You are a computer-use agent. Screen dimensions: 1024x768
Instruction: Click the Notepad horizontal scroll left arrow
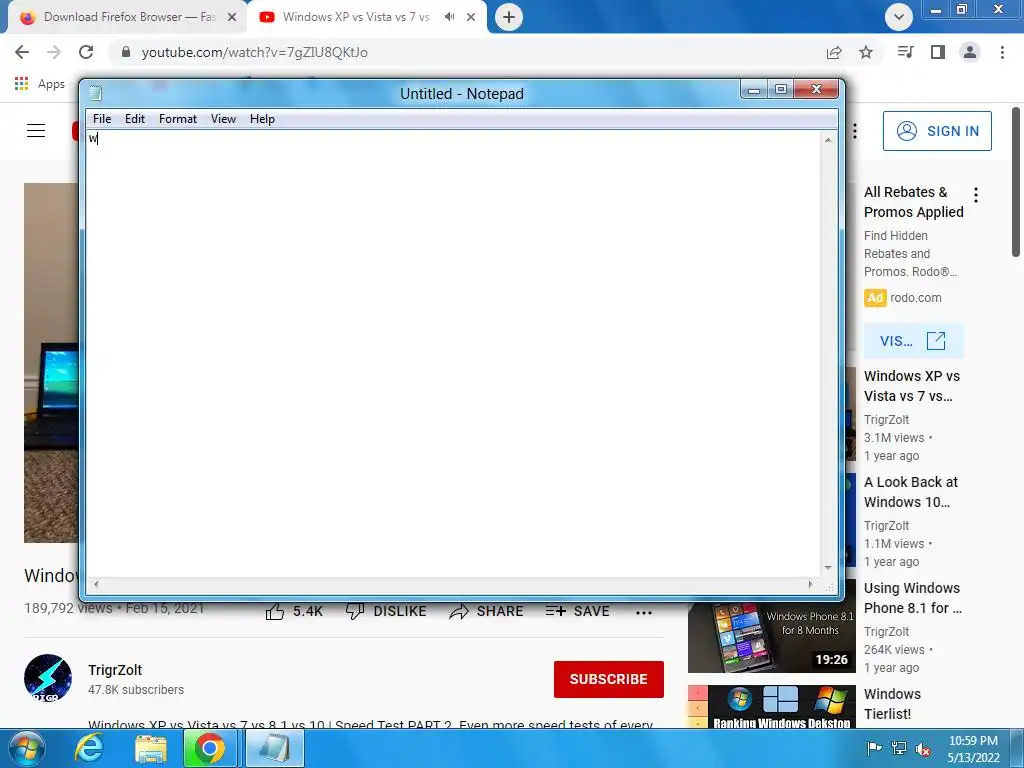point(96,584)
